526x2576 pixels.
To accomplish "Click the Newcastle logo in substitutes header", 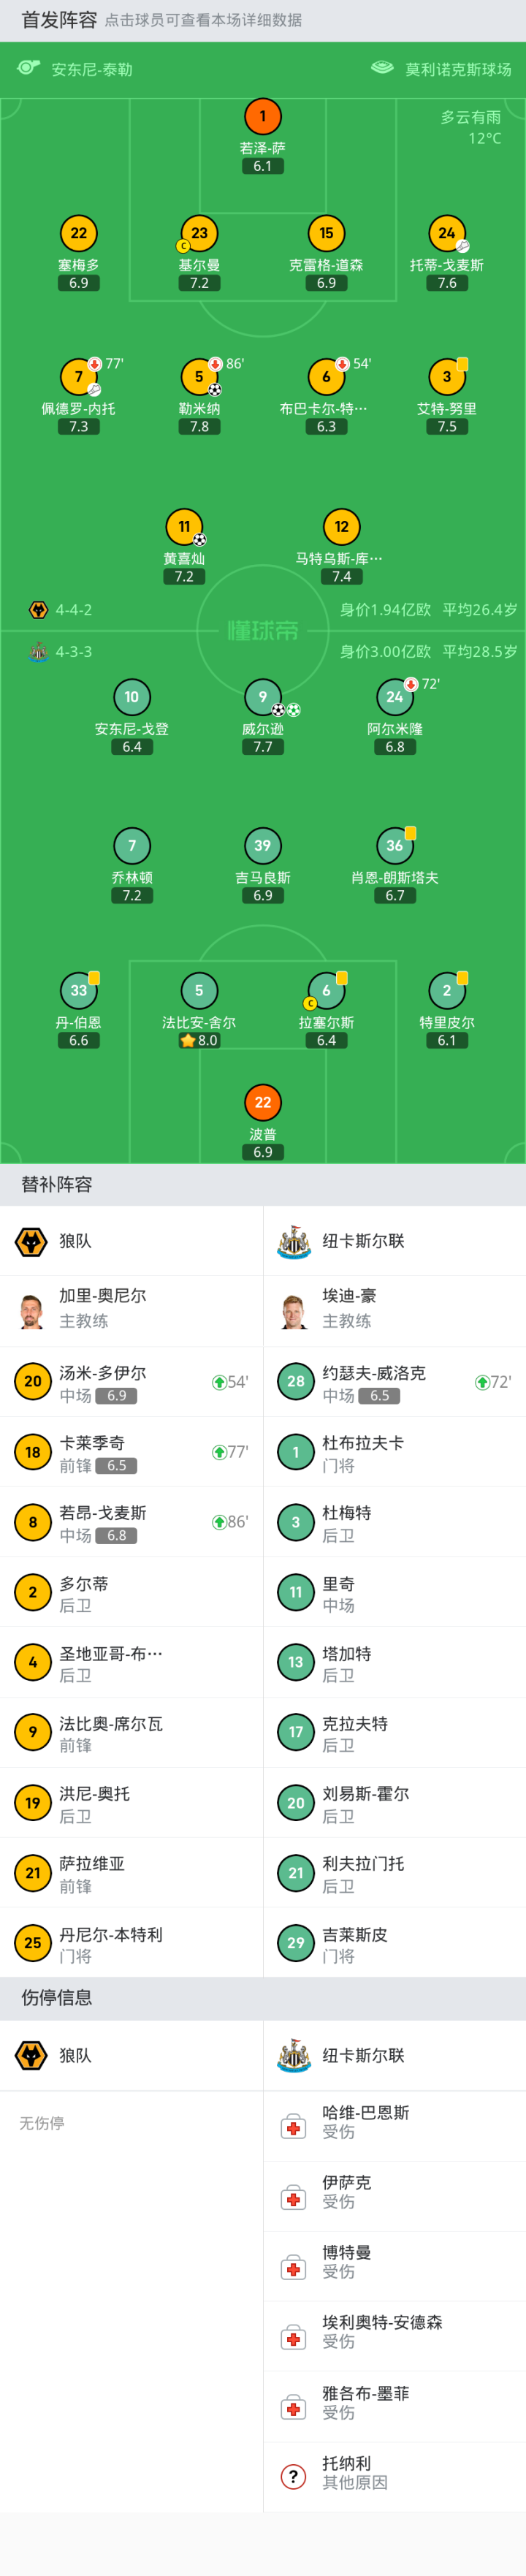I will 294,1241.
